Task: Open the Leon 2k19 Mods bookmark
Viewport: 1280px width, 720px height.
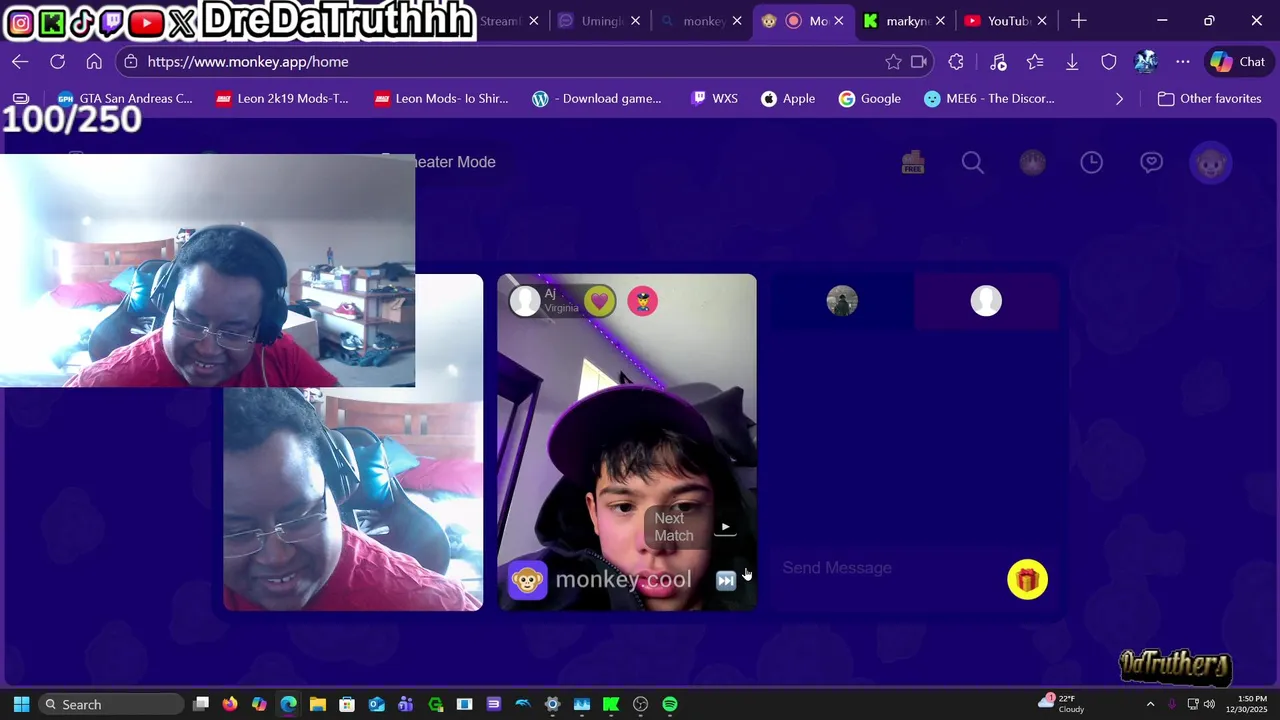Action: [282, 99]
